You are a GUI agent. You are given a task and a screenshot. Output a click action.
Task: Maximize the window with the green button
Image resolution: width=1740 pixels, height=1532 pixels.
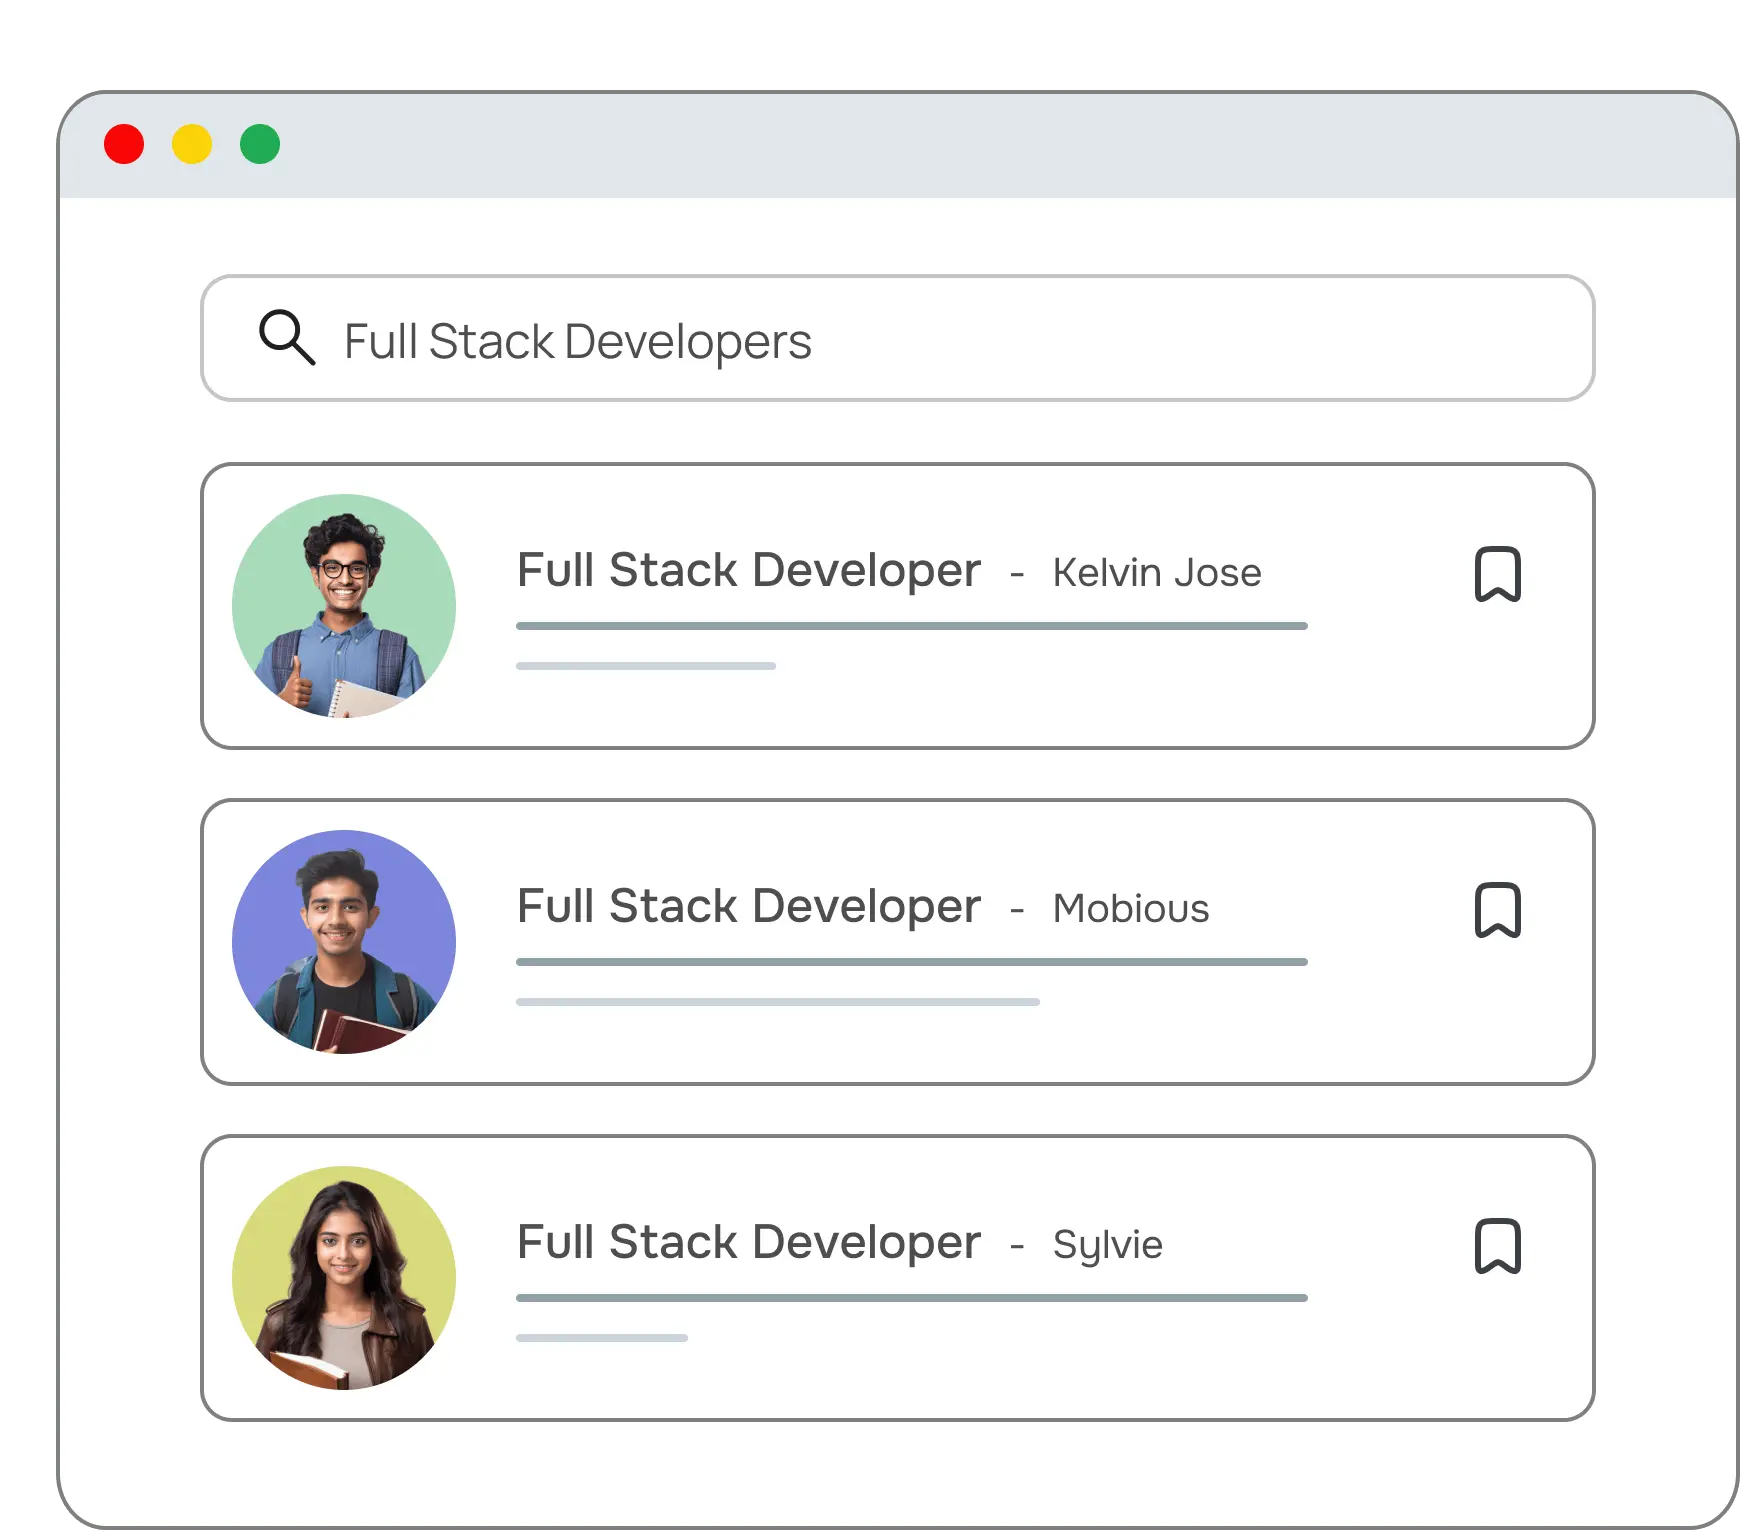coord(260,144)
